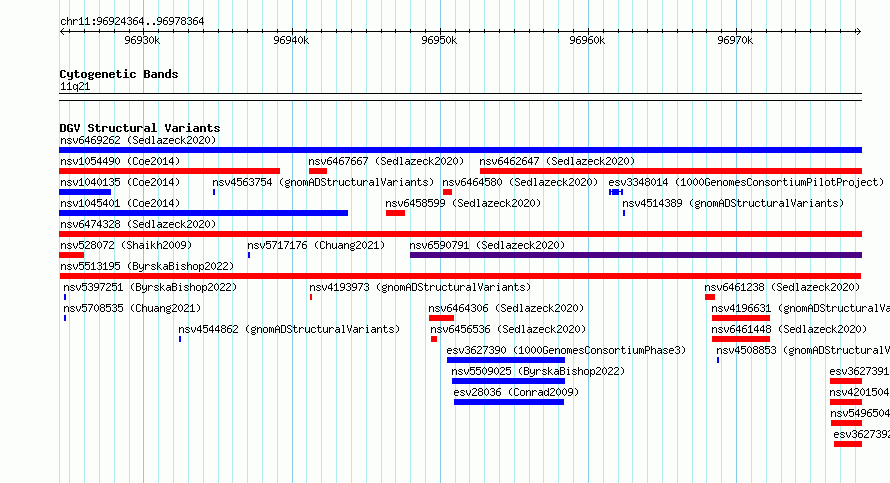Viewport: 890px width, 483px height.
Task: Select the long blue nsv6469262 variant bar
Action: (x=460, y=150)
